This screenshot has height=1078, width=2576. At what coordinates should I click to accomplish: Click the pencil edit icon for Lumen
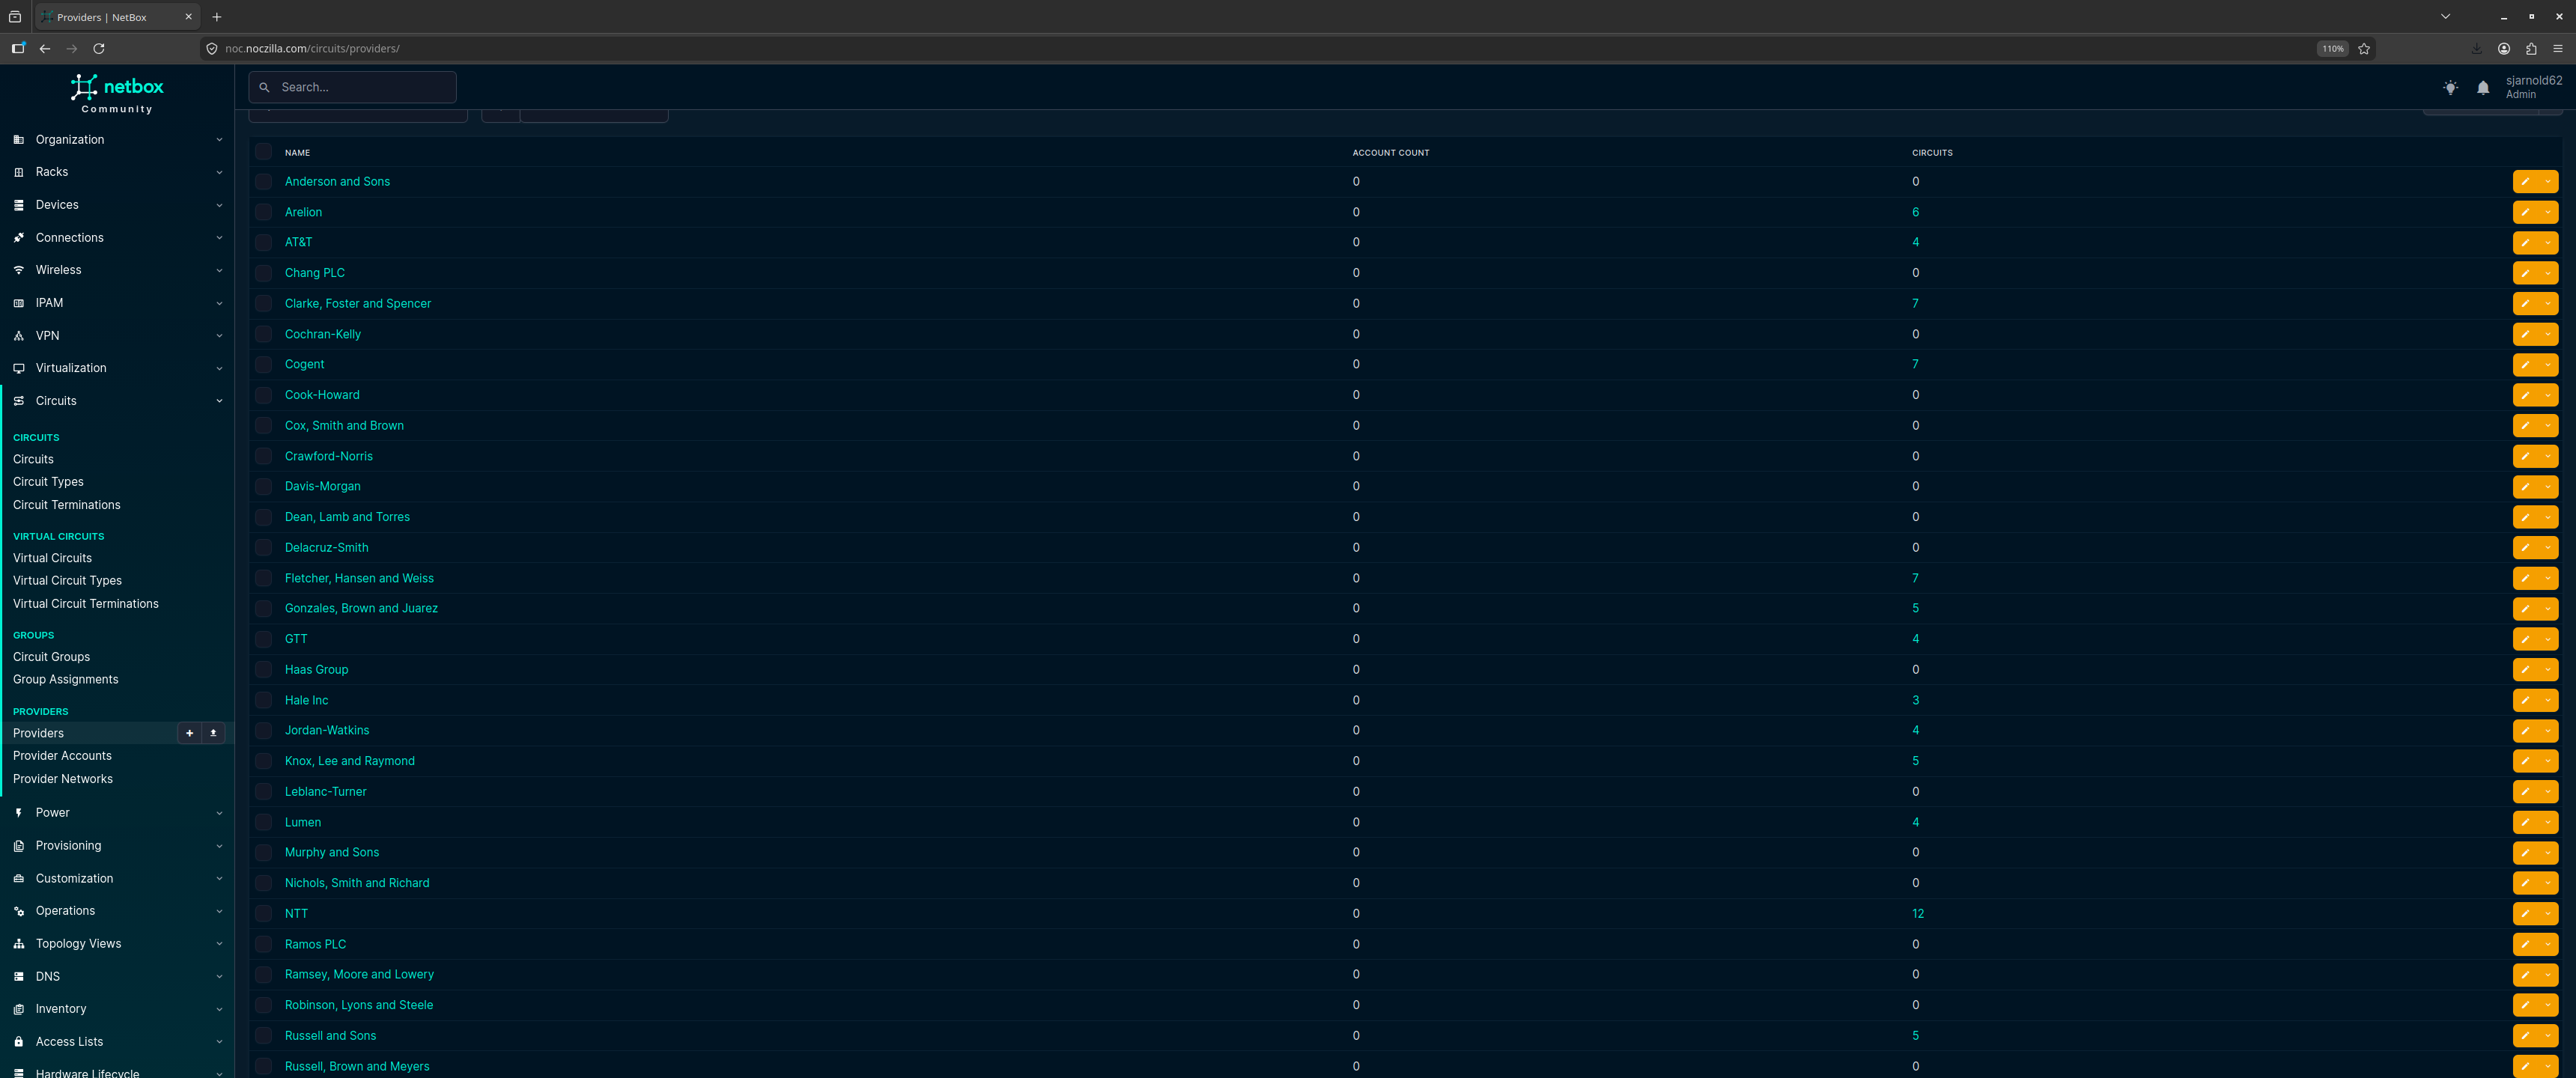click(2525, 822)
